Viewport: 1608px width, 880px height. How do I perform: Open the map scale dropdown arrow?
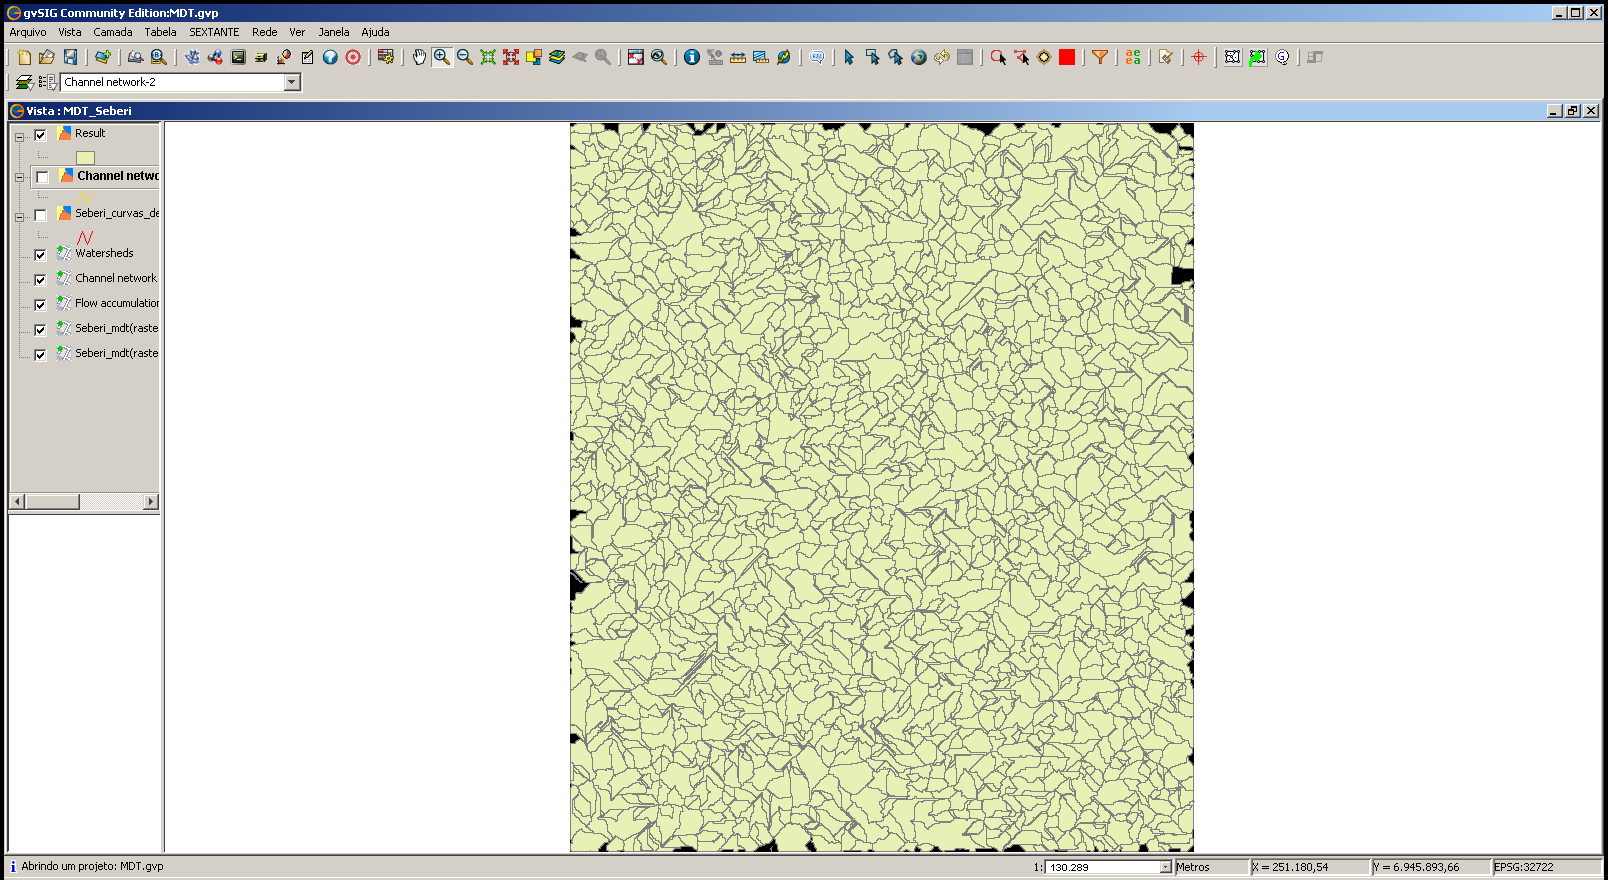coord(1165,867)
